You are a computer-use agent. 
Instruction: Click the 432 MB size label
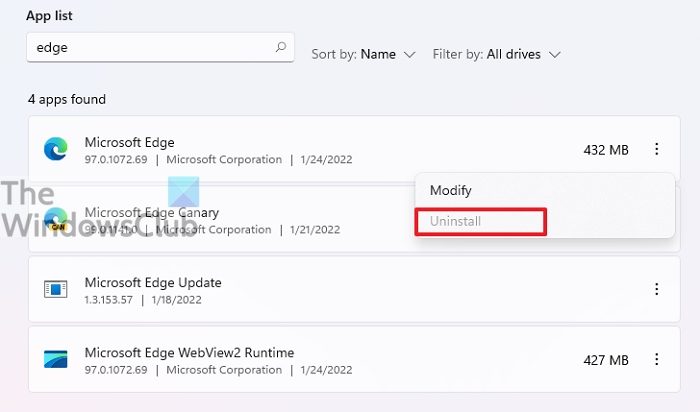pos(606,150)
